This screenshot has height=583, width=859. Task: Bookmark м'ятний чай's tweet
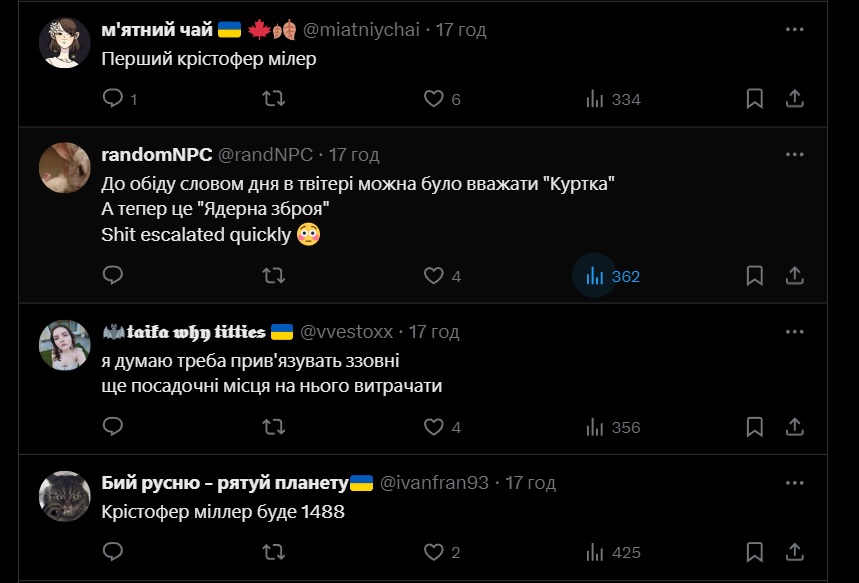pyautogui.click(x=755, y=99)
